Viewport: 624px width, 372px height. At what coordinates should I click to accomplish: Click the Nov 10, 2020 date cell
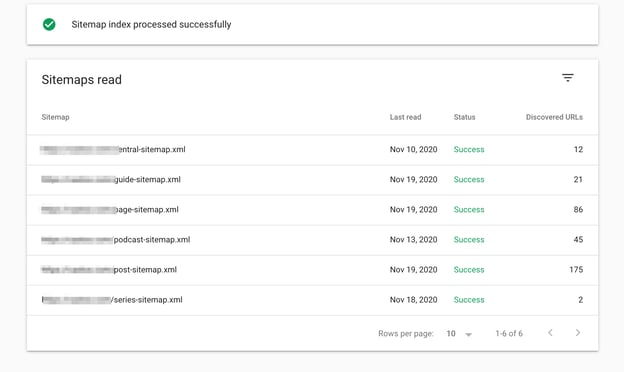pos(413,150)
